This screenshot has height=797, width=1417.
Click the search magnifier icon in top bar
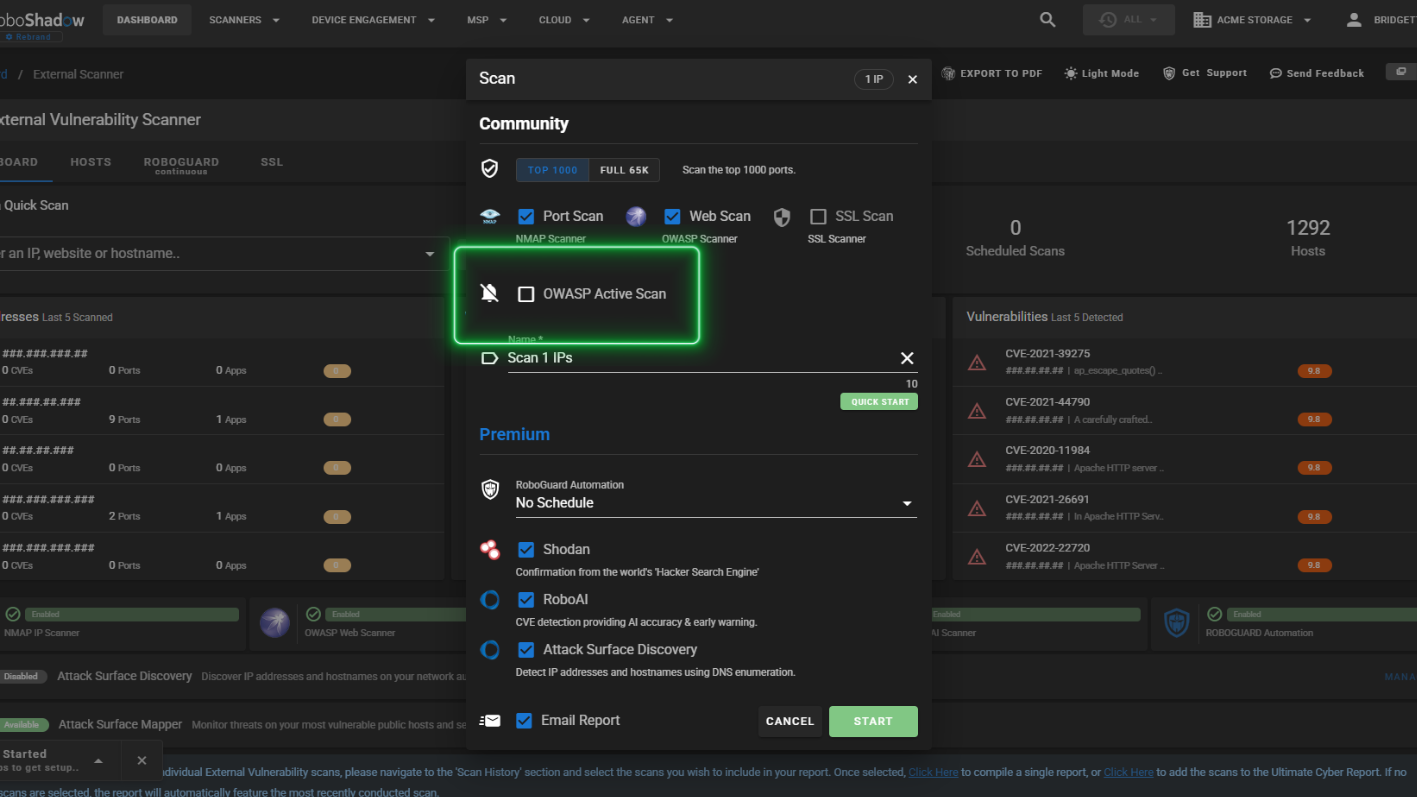tap(1047, 20)
